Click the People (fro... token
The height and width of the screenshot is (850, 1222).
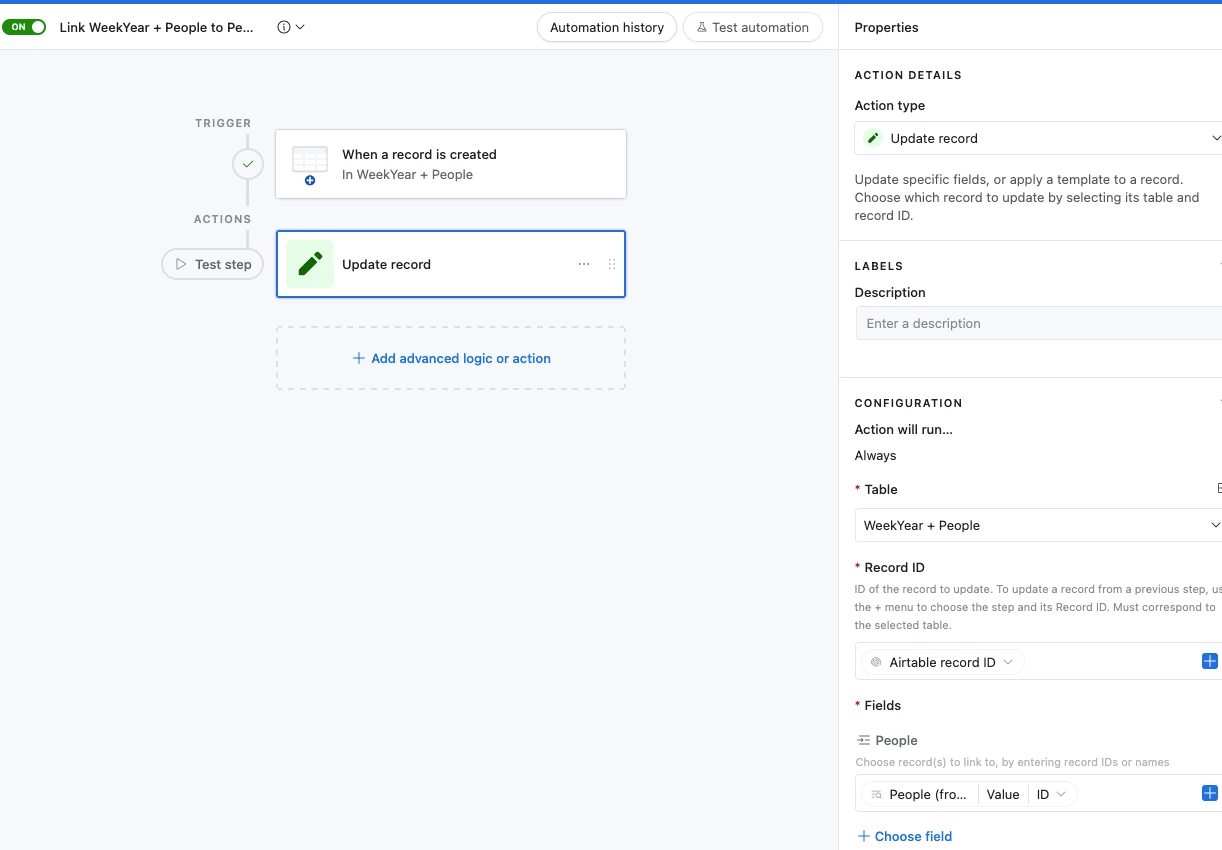click(x=927, y=794)
